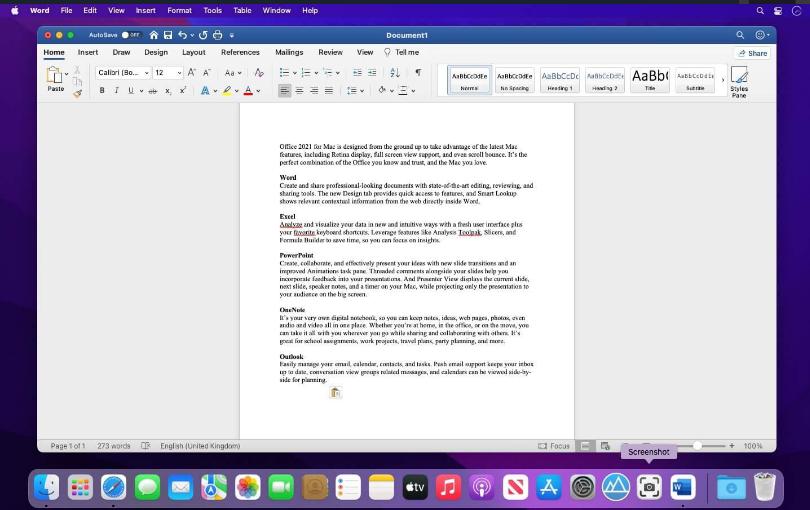The height and width of the screenshot is (510, 810).
Task: Click Focus mode button
Action: (554, 445)
